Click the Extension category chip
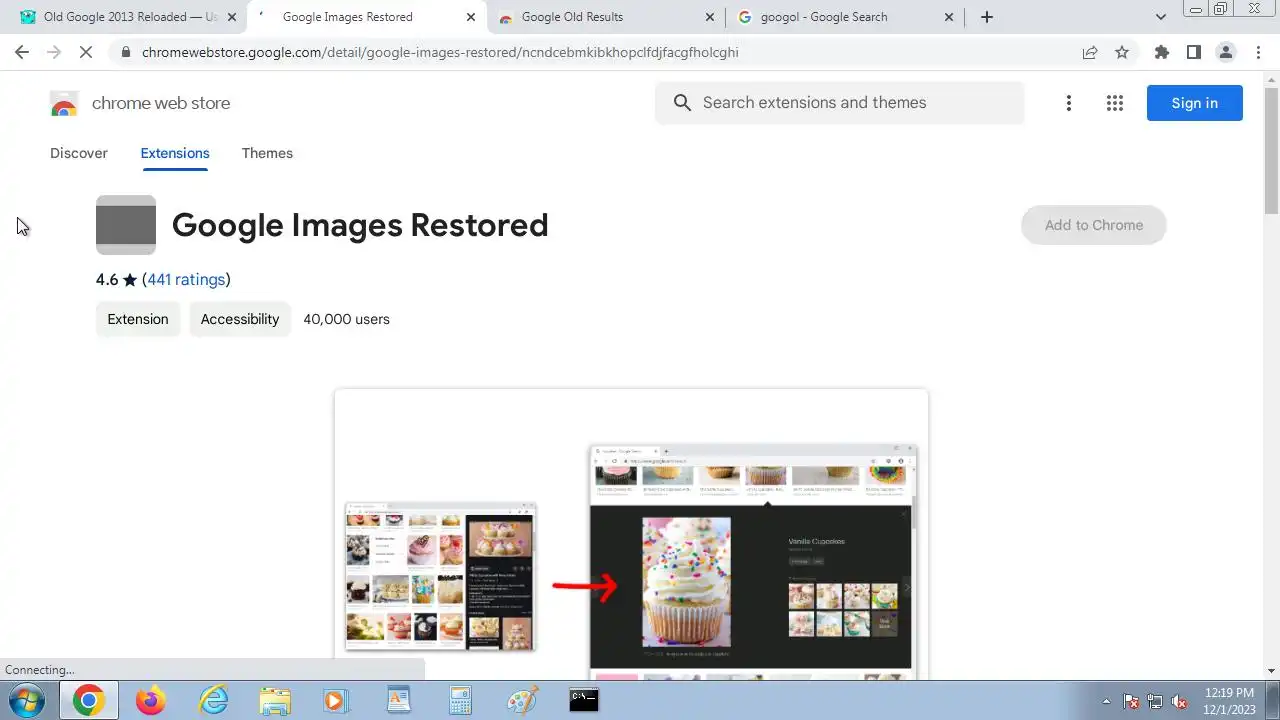 pos(138,319)
